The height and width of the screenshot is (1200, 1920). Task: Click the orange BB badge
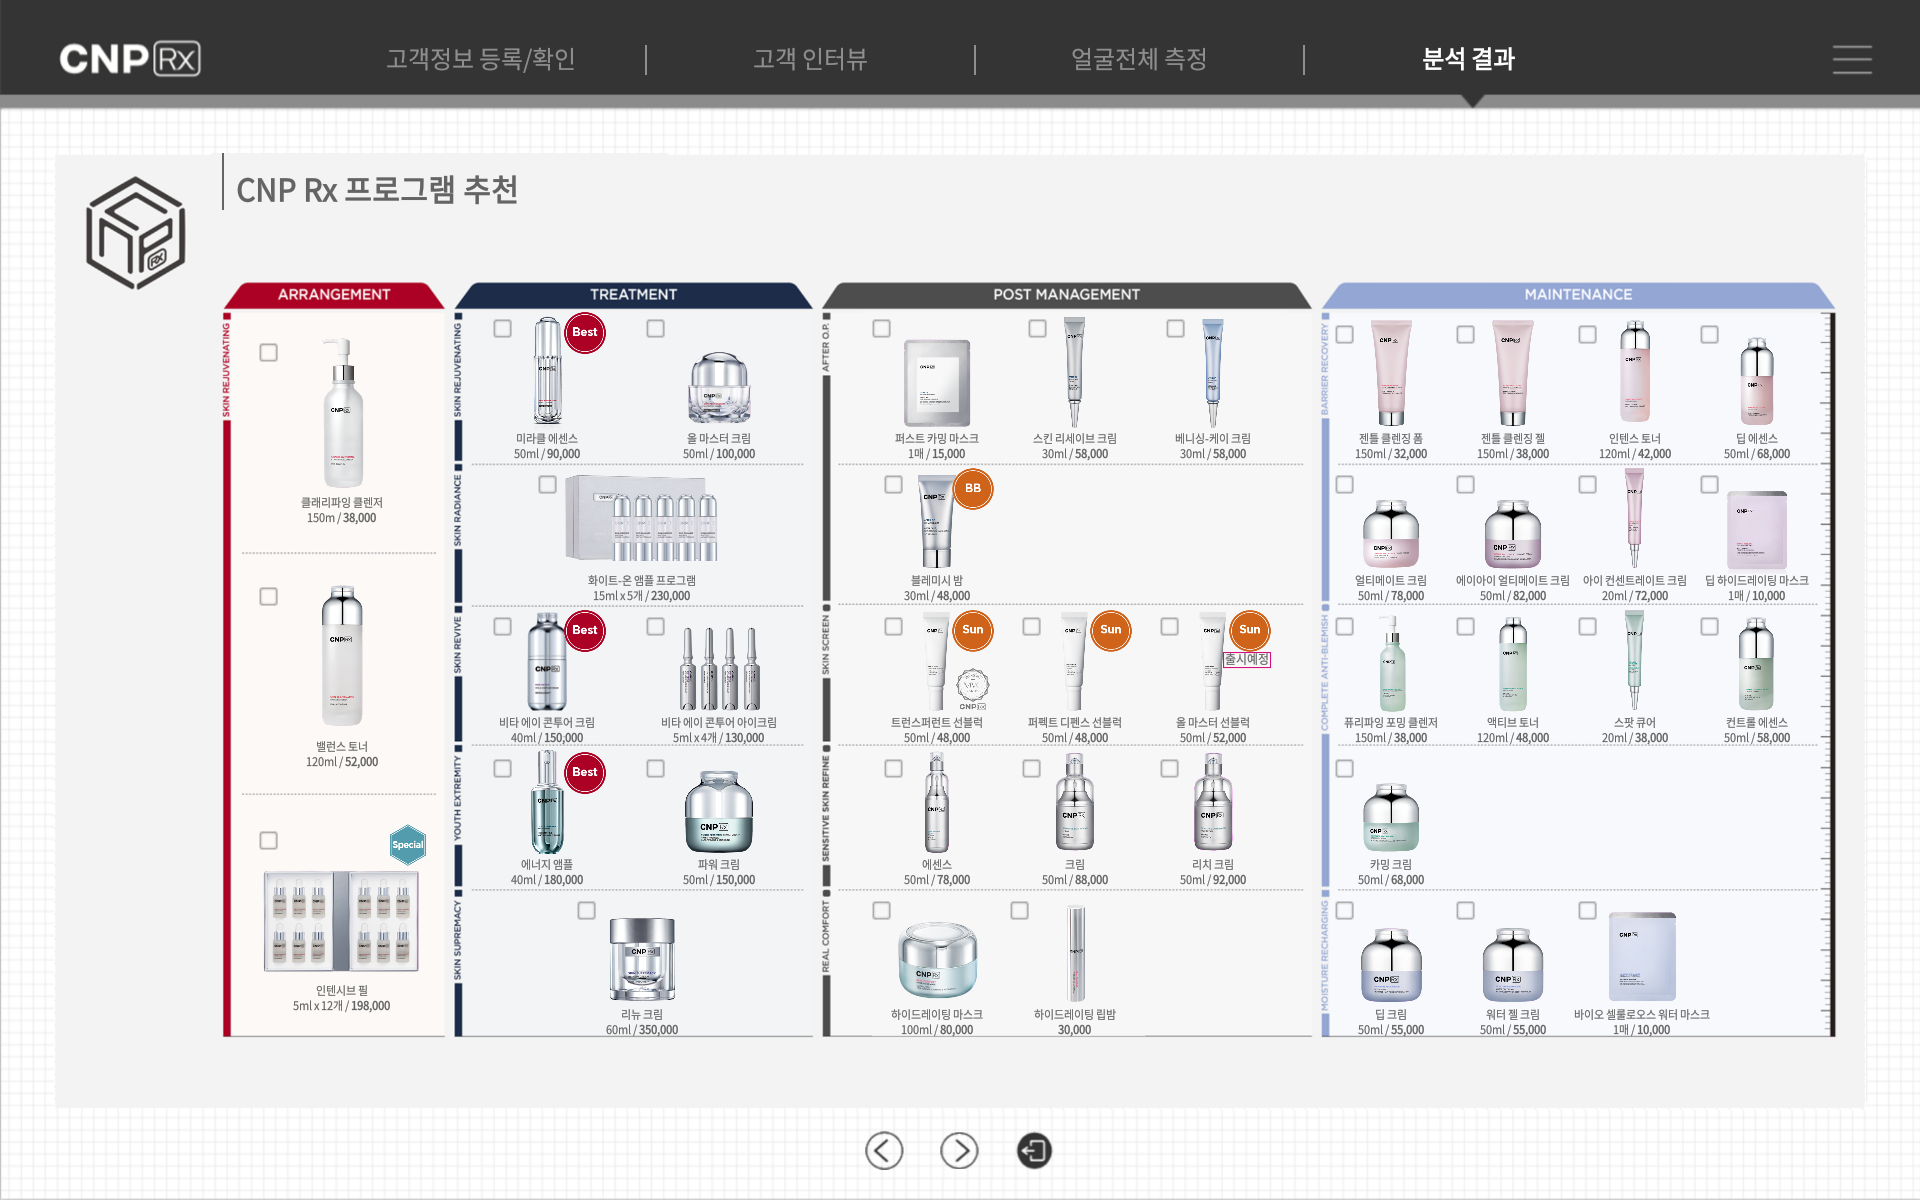[973, 489]
